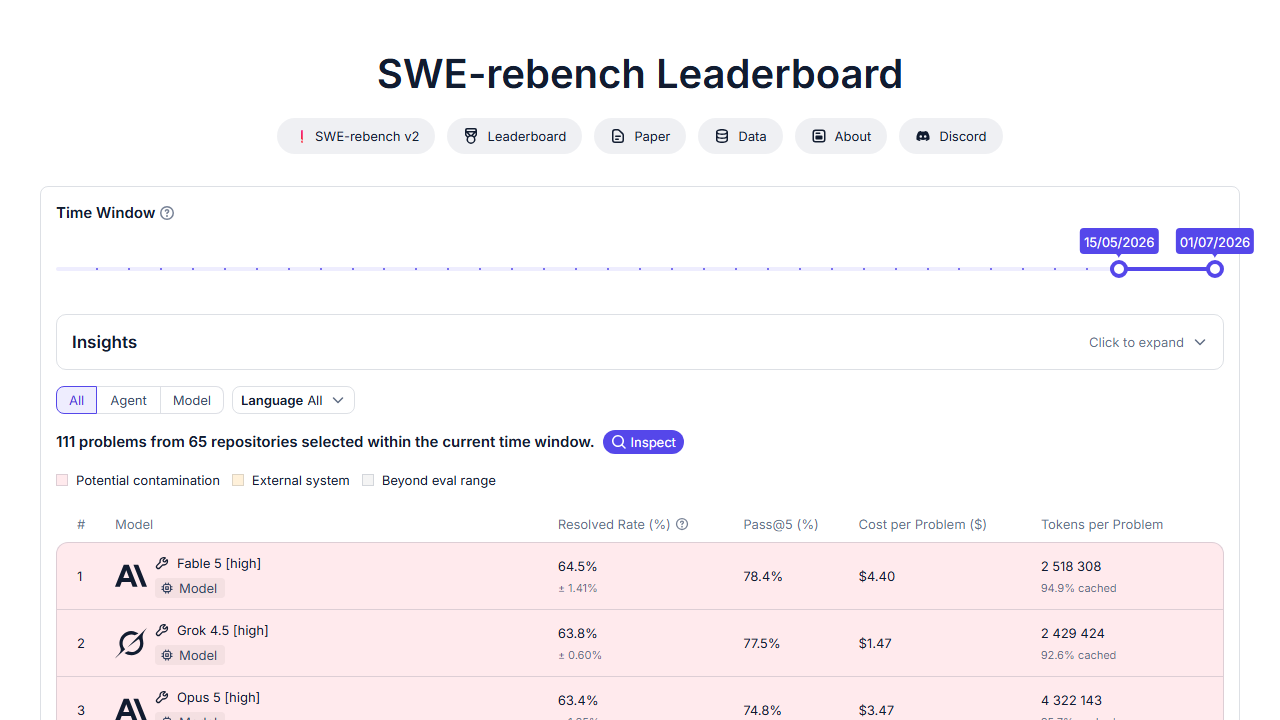
Task: Click the 01/07/2026 slider handle
Action: pyautogui.click(x=1215, y=269)
